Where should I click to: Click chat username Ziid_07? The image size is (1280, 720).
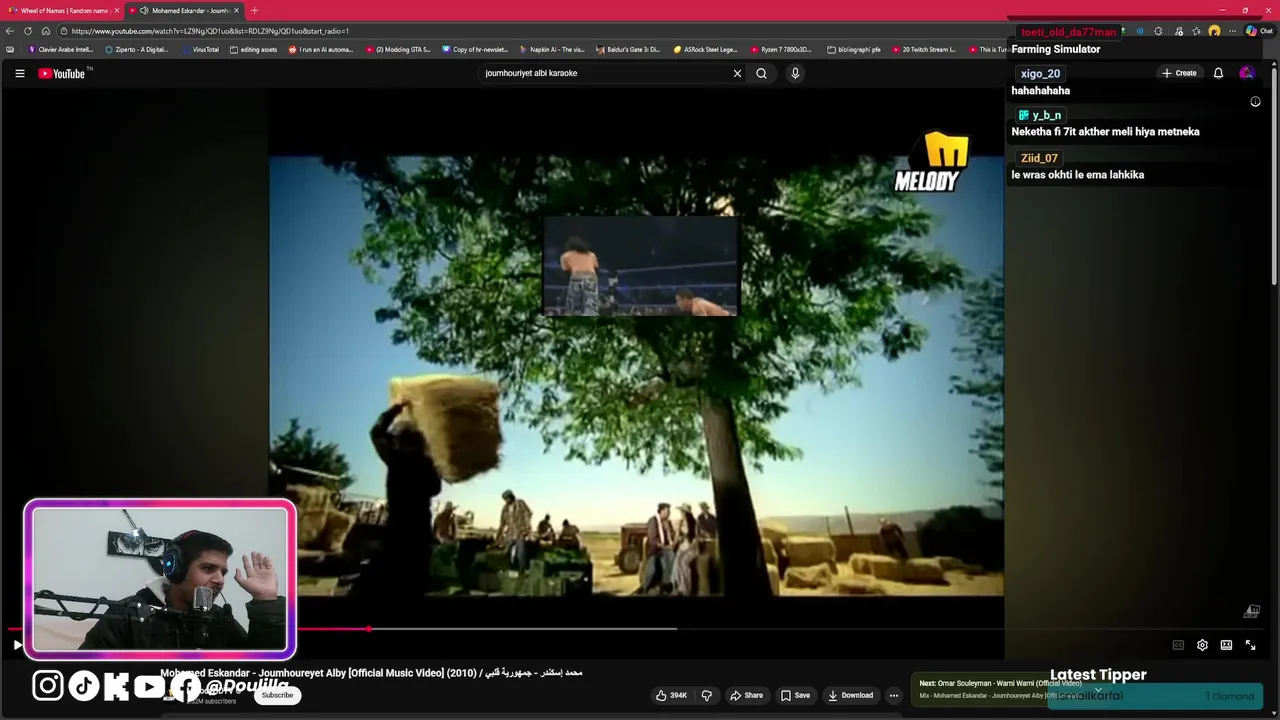point(1039,158)
